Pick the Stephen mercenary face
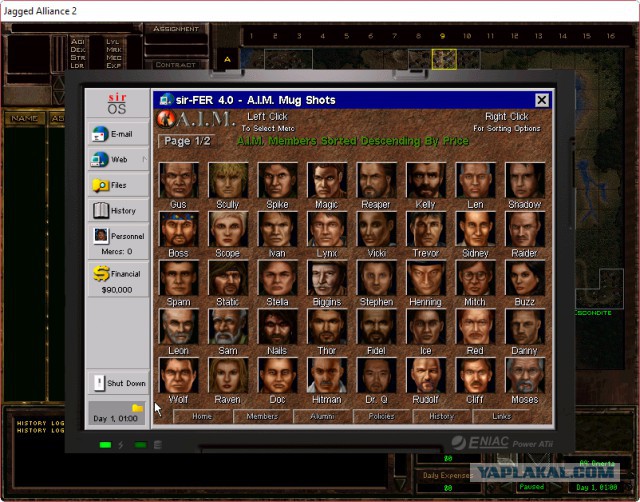 [x=376, y=278]
